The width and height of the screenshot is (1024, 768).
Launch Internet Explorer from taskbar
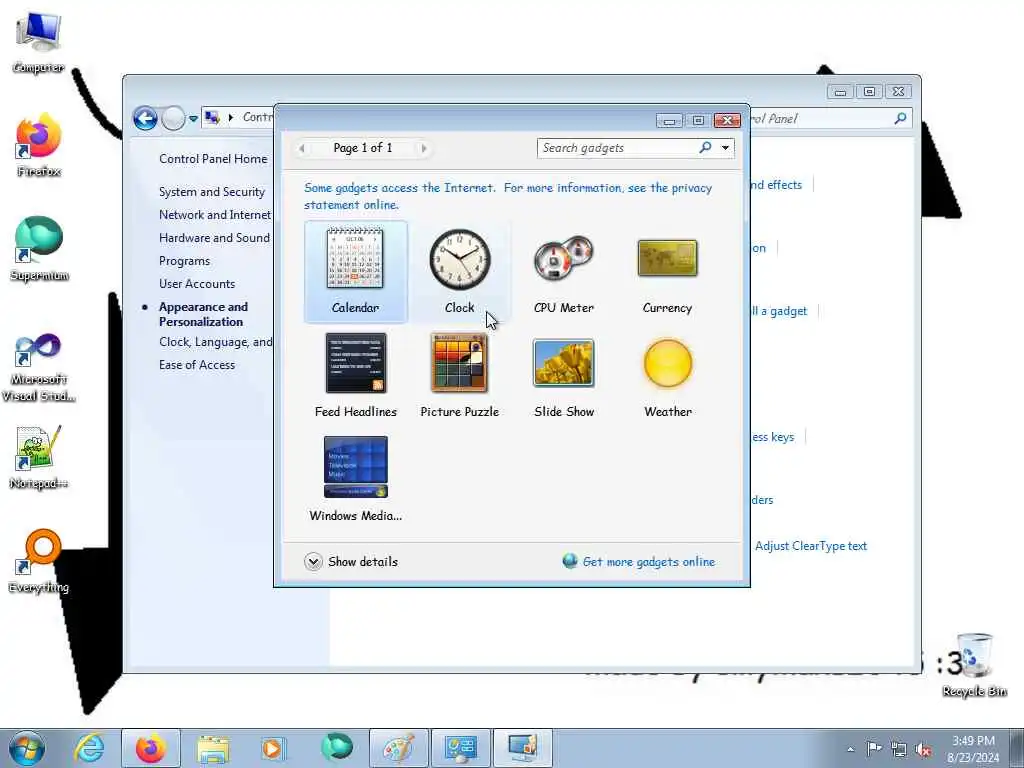click(89, 748)
